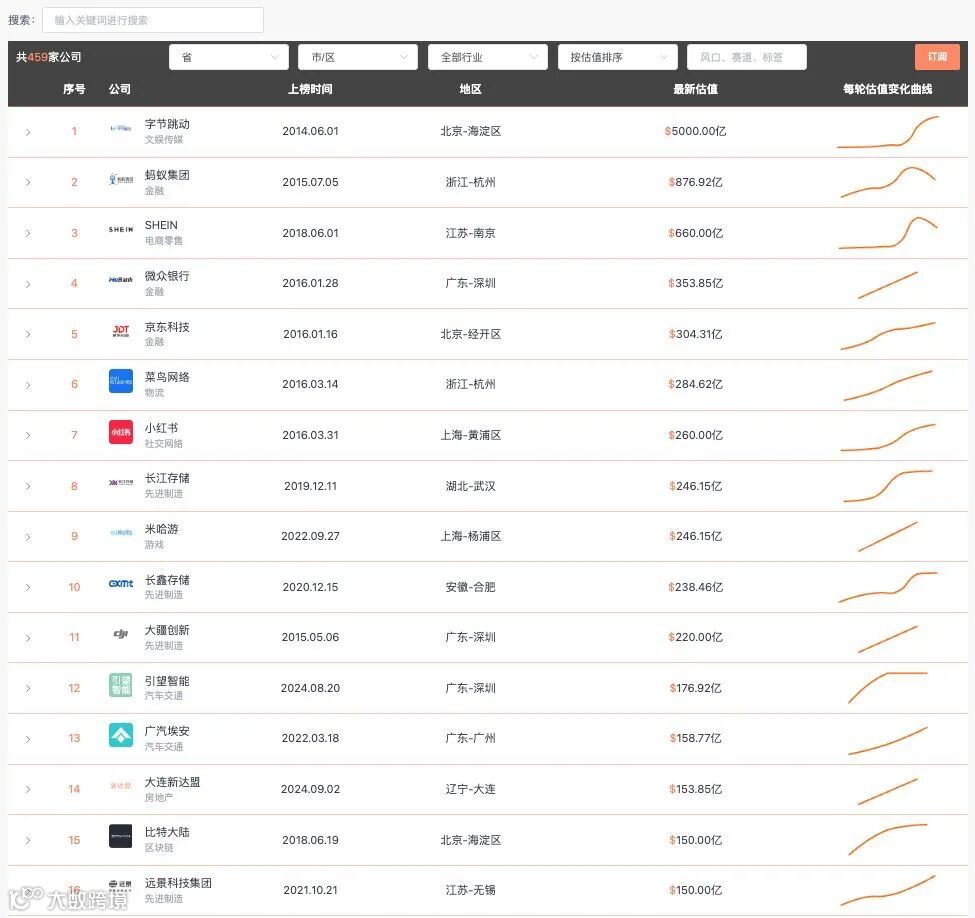
Task: Click the 字节跳动 company logo
Action: tap(121, 129)
